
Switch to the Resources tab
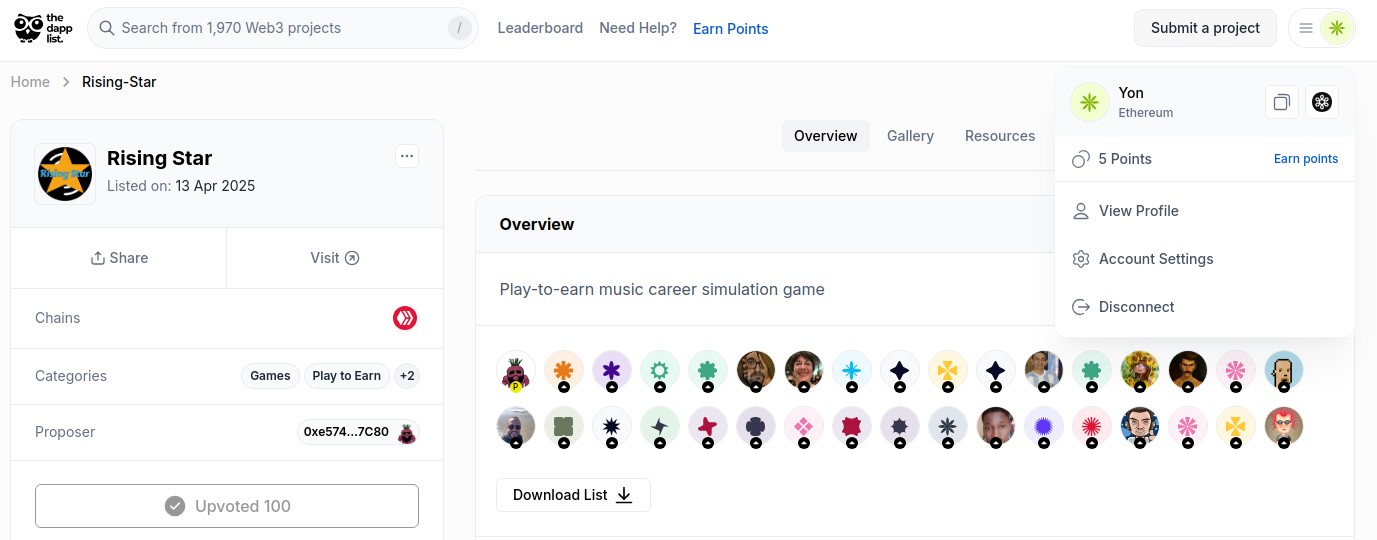click(1000, 136)
